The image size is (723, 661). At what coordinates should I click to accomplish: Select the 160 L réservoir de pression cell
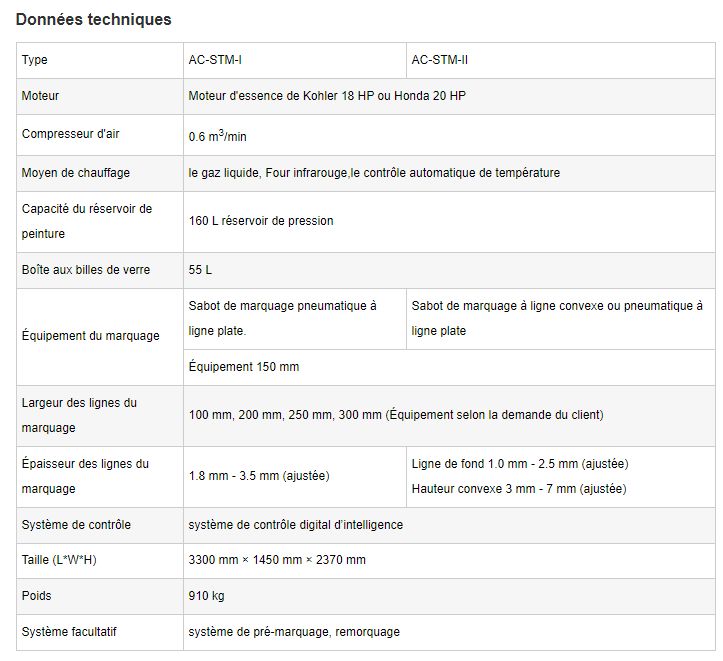point(261,220)
